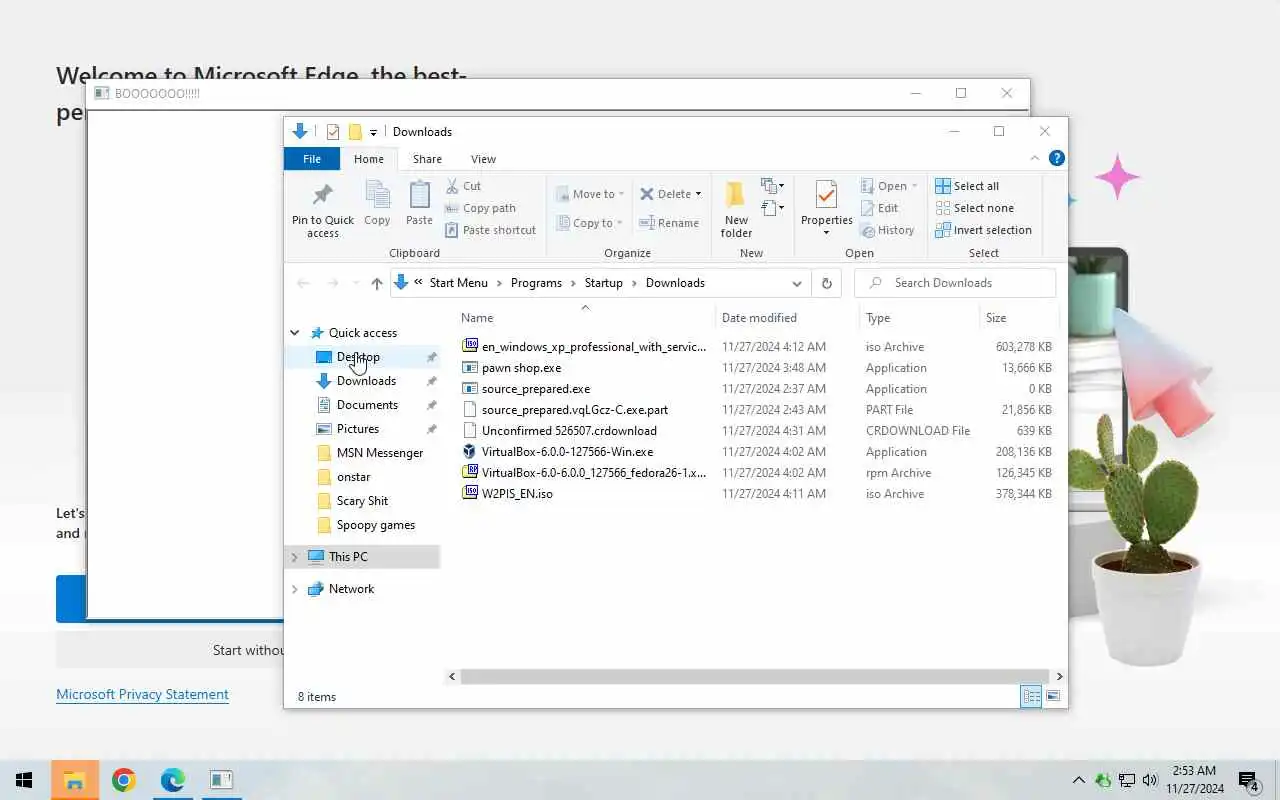Click Startup in the breadcrumb path
Image resolution: width=1280 pixels, height=800 pixels.
604,283
